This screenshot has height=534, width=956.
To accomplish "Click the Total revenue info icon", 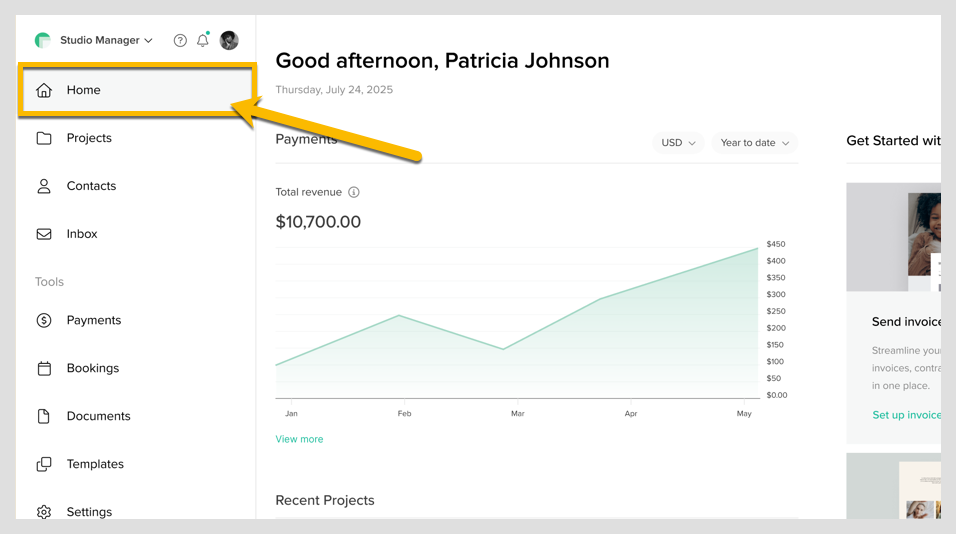I will pyautogui.click(x=354, y=192).
